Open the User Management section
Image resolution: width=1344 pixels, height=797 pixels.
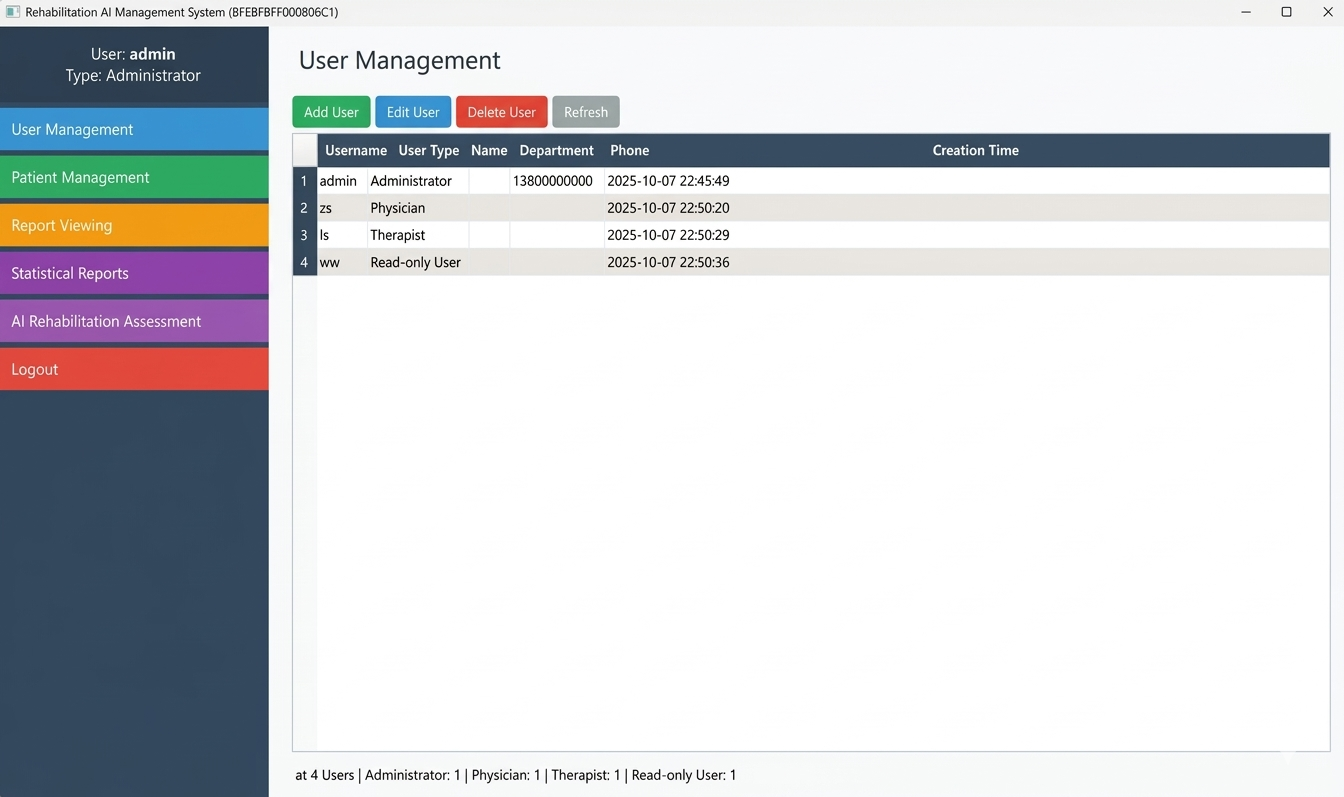coord(134,129)
